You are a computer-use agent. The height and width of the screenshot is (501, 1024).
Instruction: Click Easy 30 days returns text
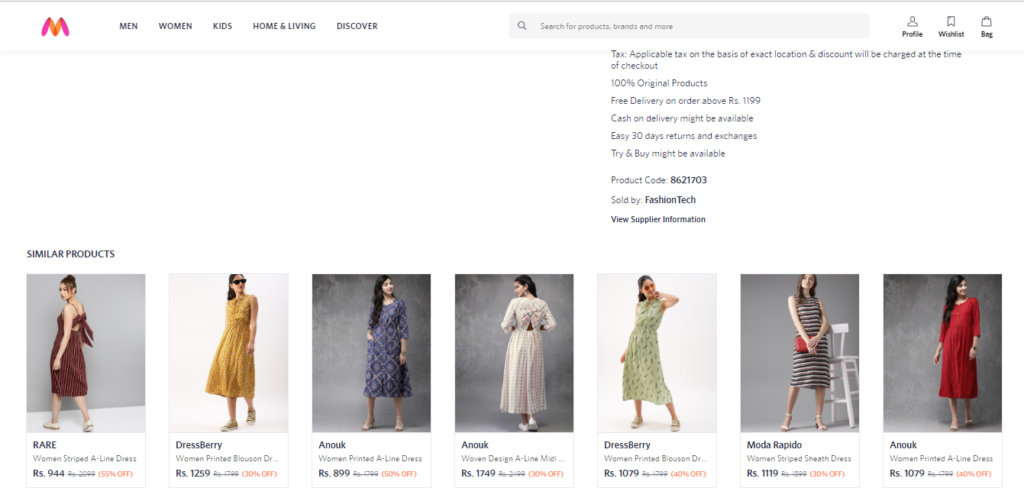pyautogui.click(x=684, y=136)
